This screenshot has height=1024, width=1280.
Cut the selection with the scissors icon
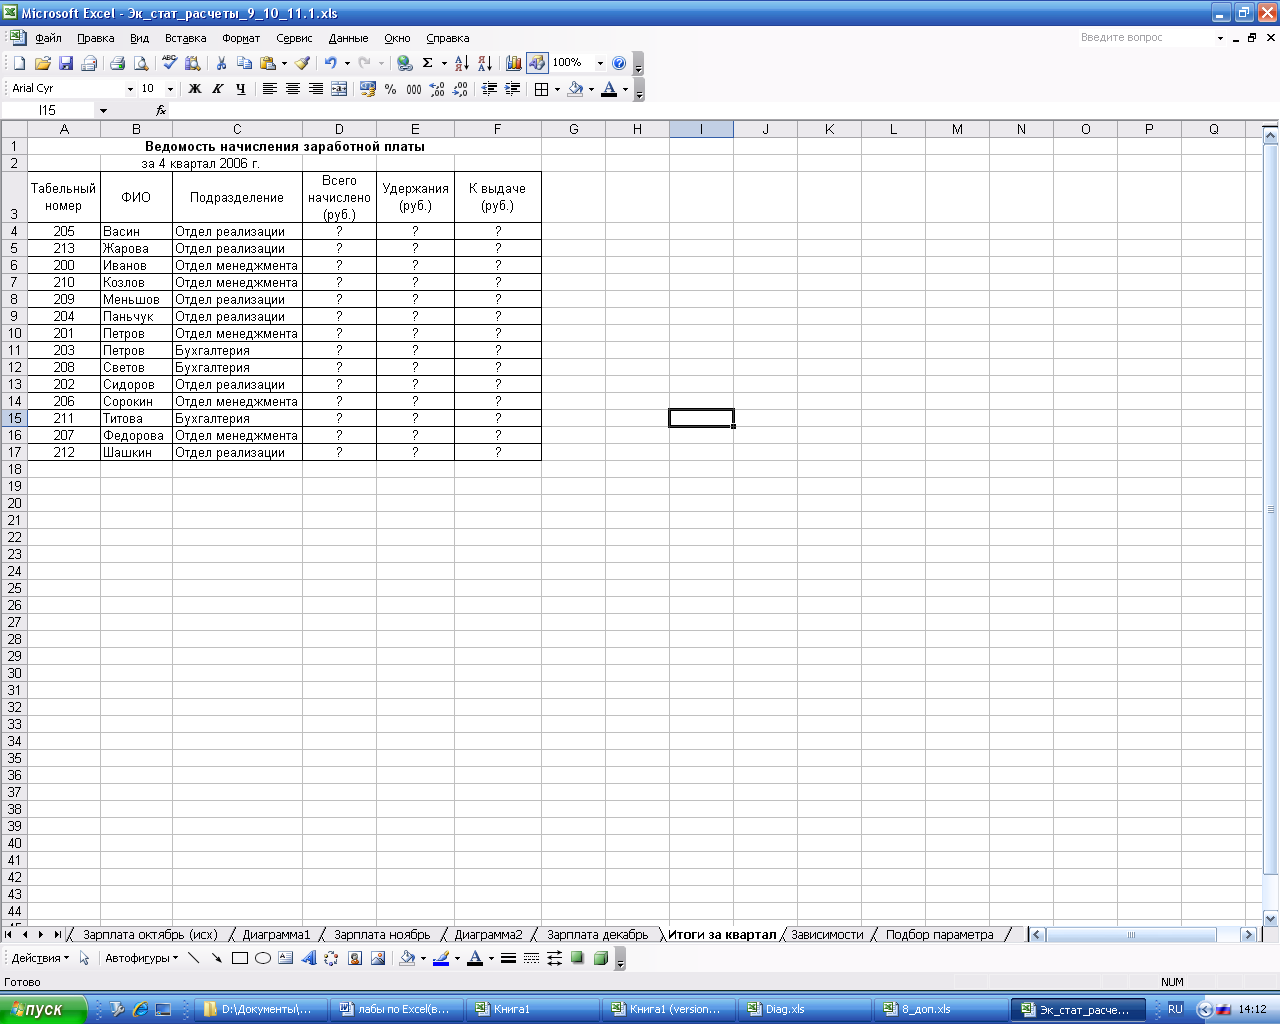coord(221,63)
